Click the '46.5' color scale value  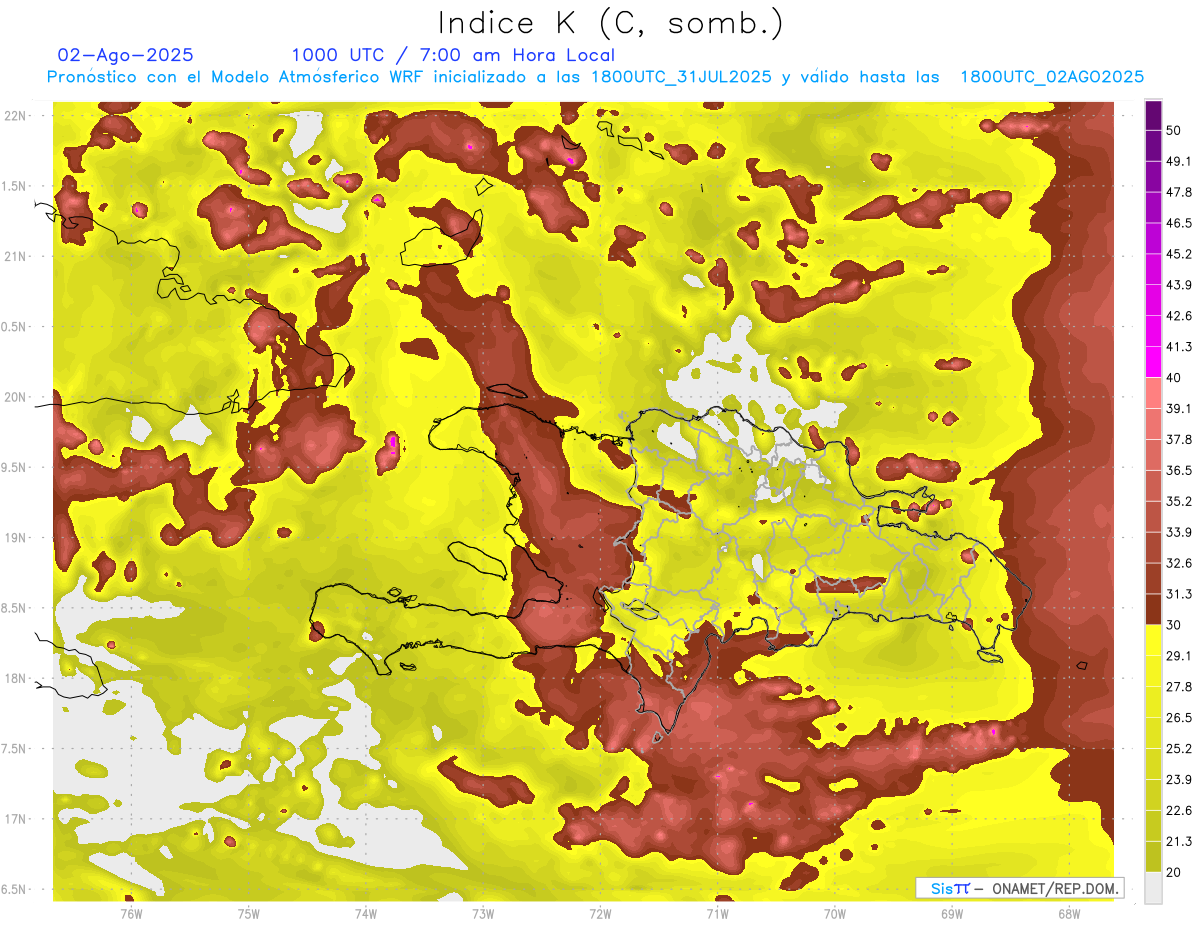click(1178, 223)
